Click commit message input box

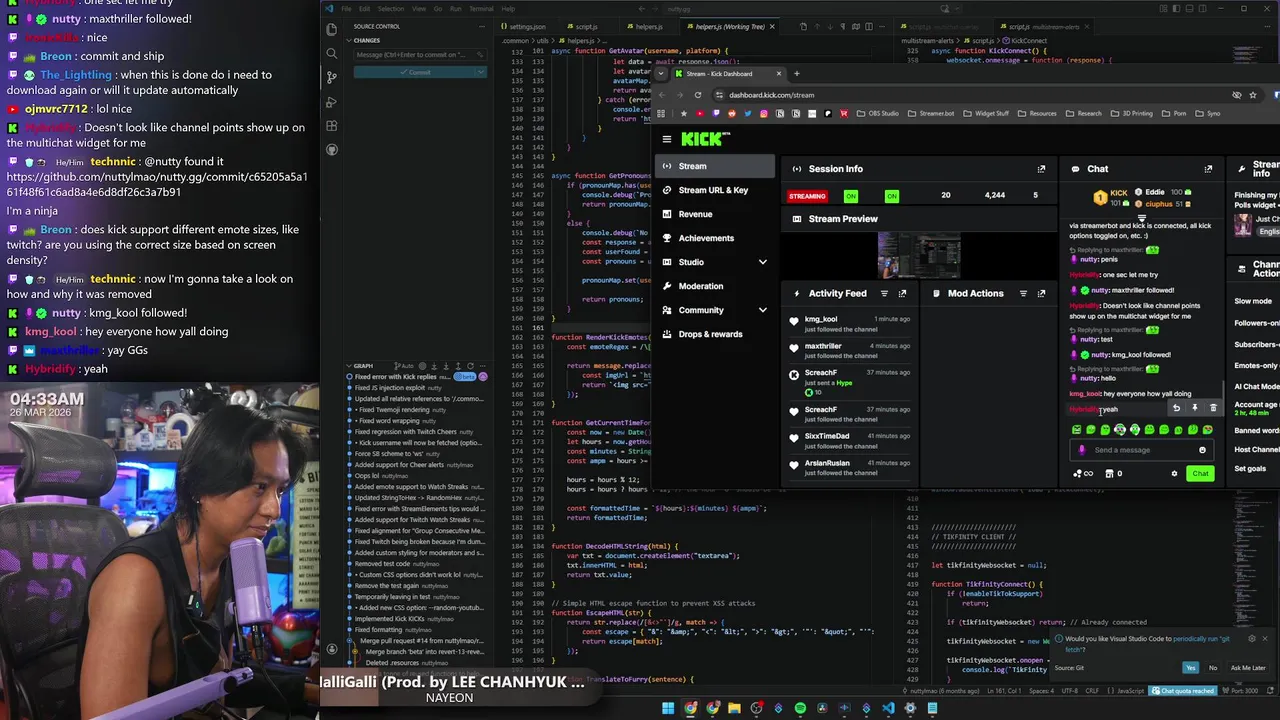pos(420,55)
